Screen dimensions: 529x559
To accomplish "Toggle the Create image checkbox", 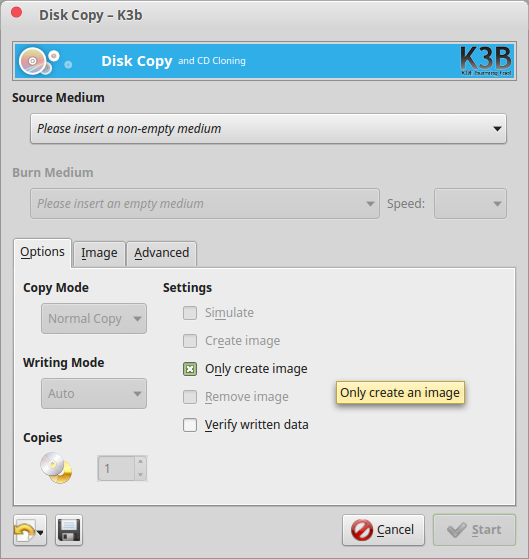I will click(x=190, y=341).
